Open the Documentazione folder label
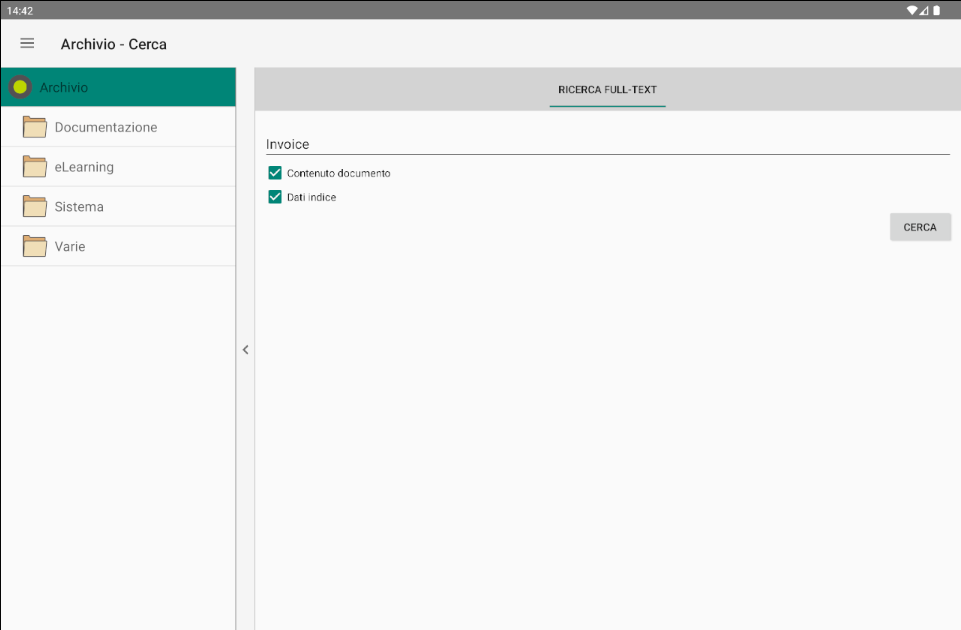This screenshot has width=961, height=630. tap(106, 128)
